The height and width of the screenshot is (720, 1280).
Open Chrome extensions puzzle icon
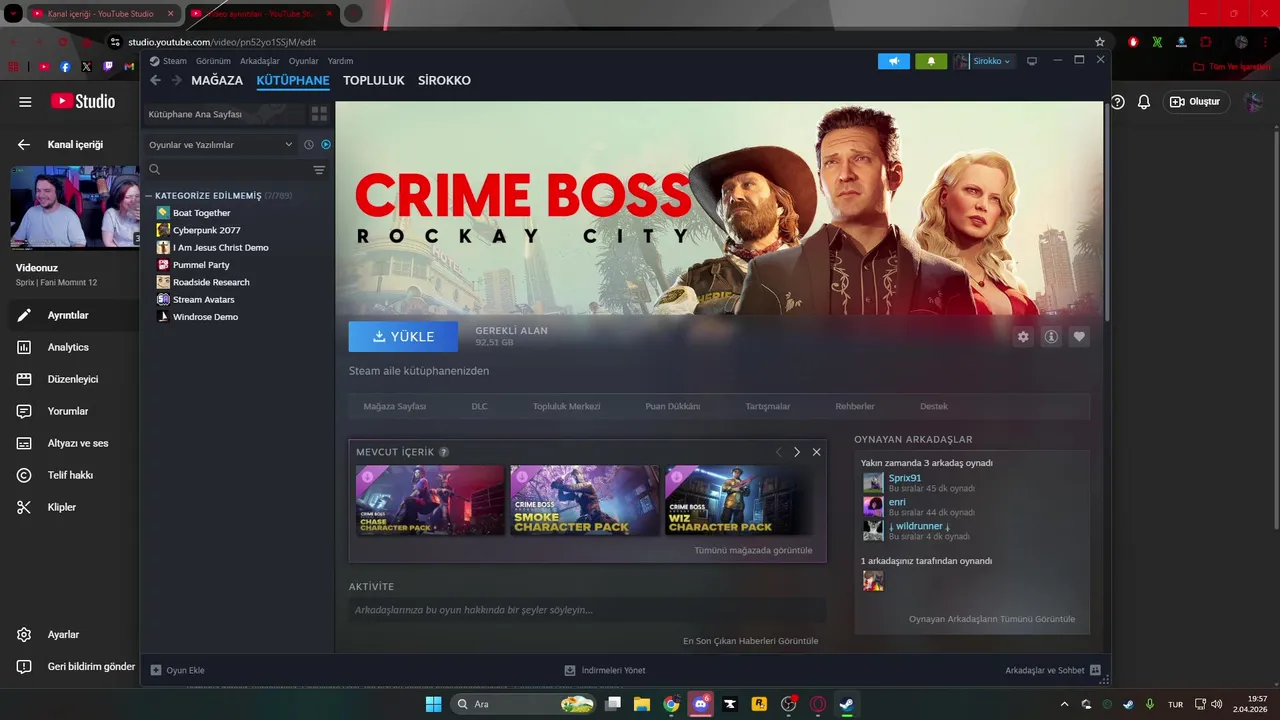1206,42
